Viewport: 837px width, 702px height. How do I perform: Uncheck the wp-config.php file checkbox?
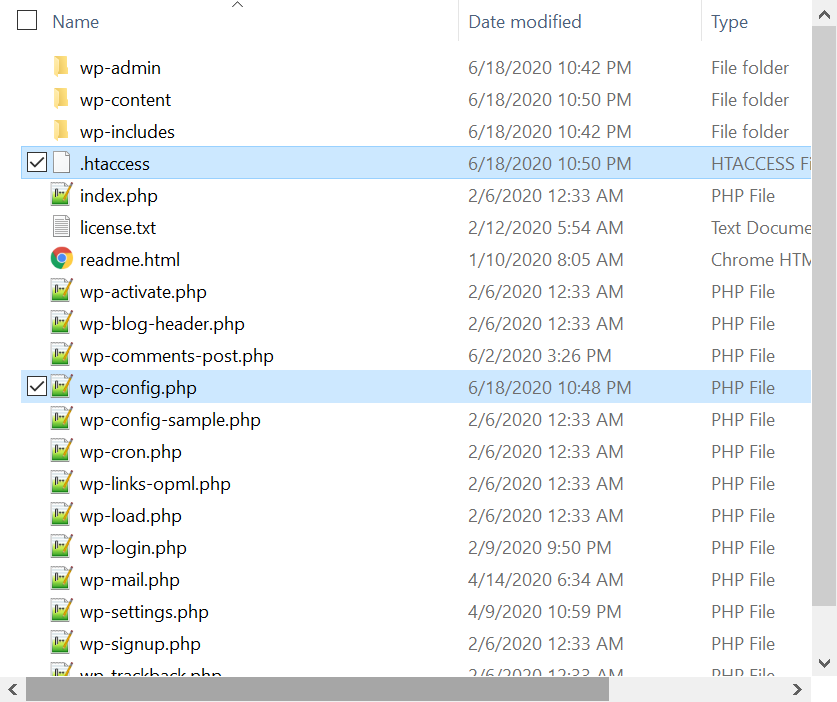pyautogui.click(x=37, y=387)
